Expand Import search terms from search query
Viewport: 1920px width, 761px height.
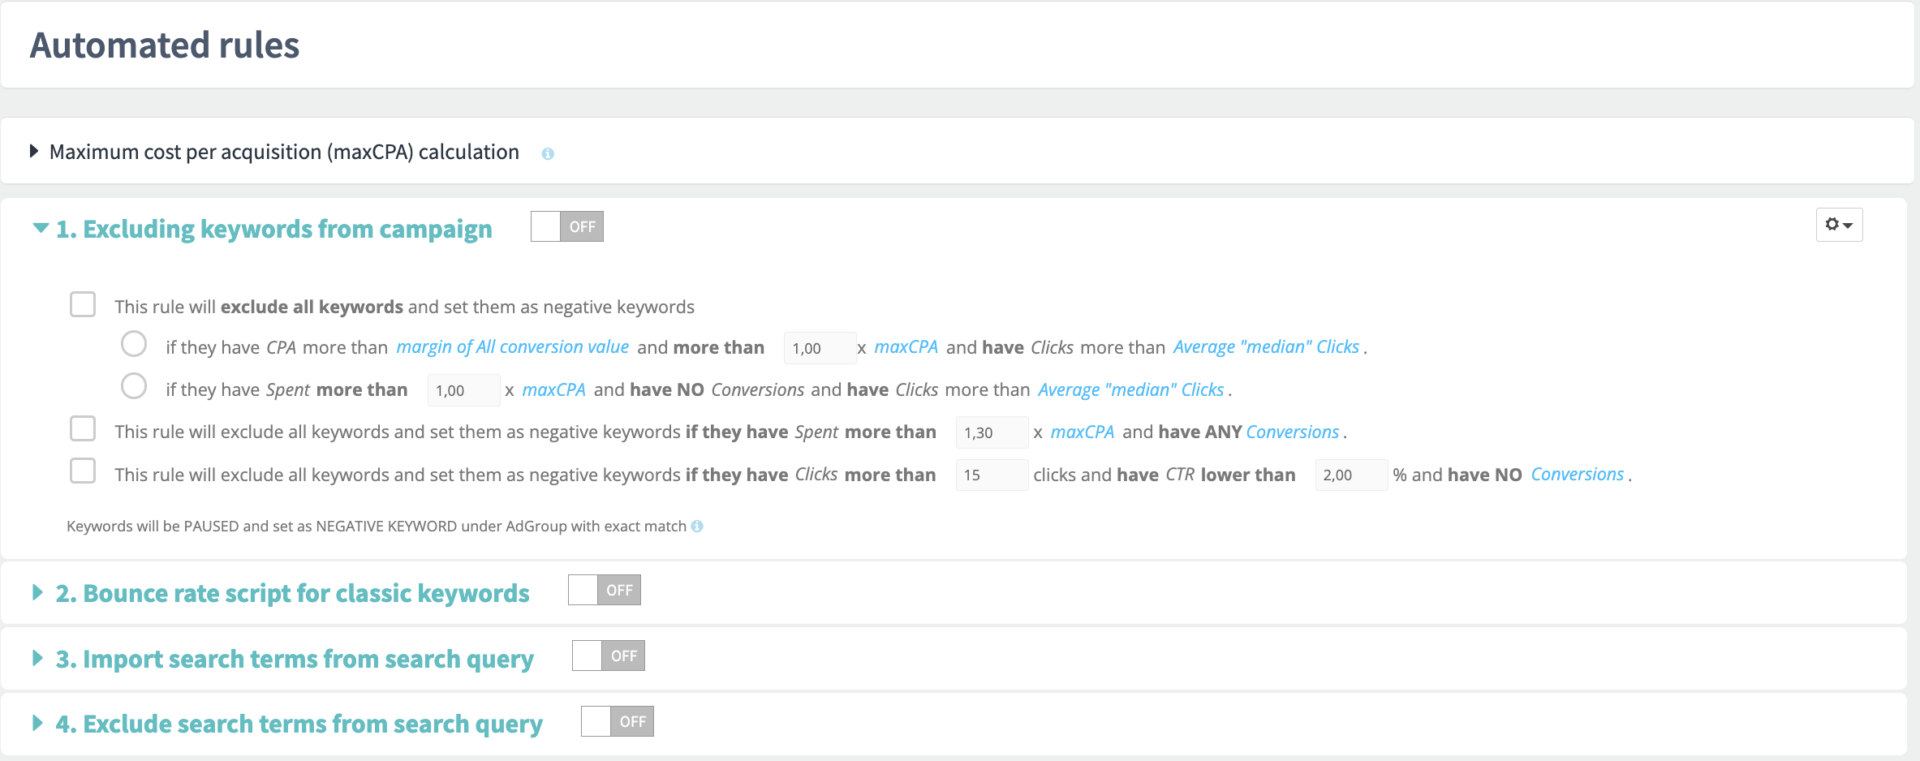click(37, 658)
